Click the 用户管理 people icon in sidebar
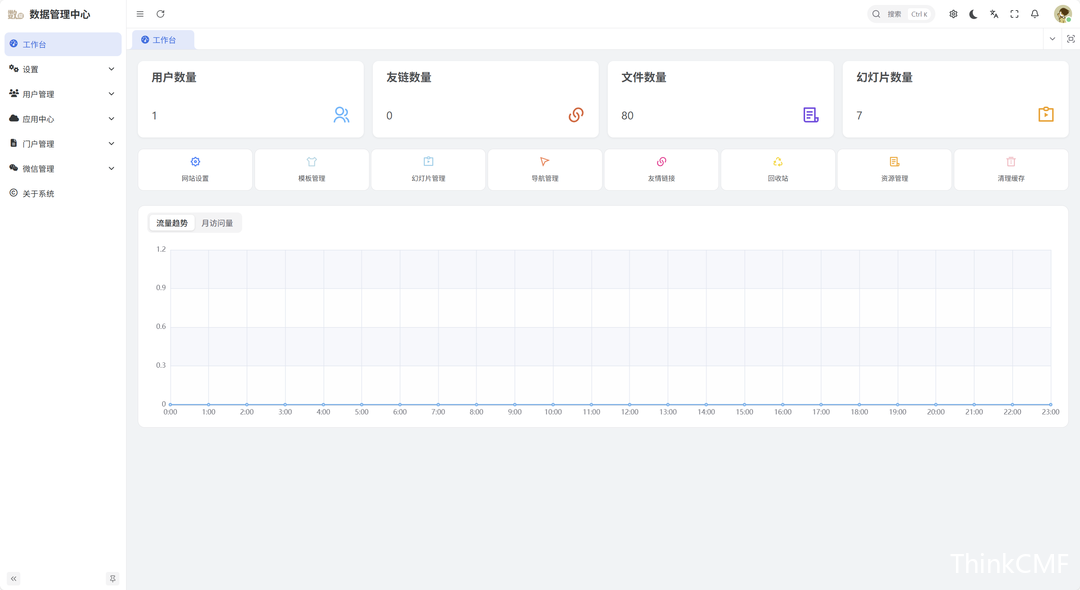Screen dimensions: 1080x590 [14, 94]
